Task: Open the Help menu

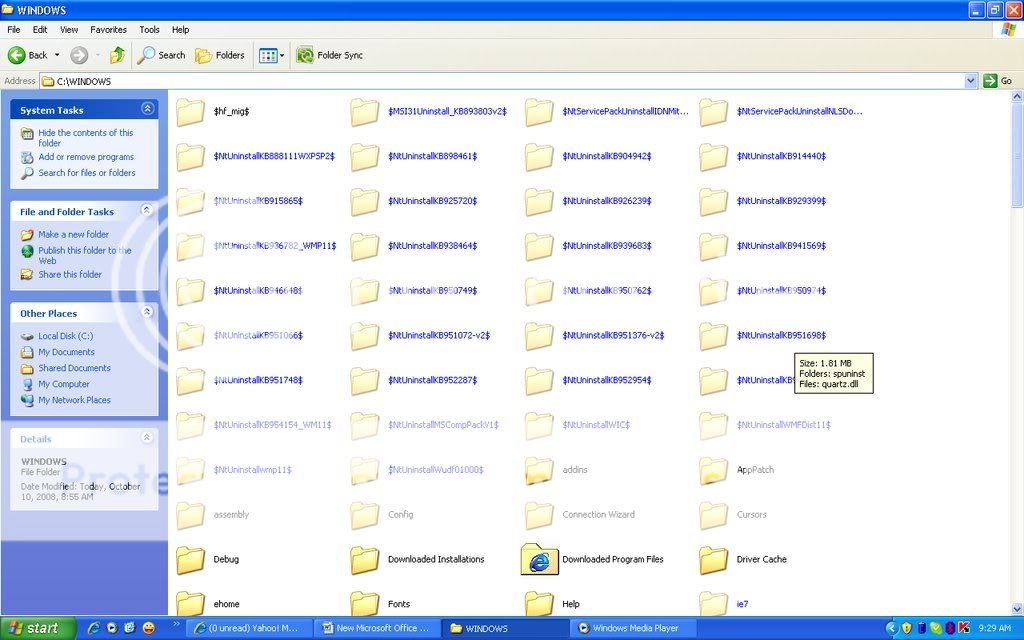Action: point(180,29)
